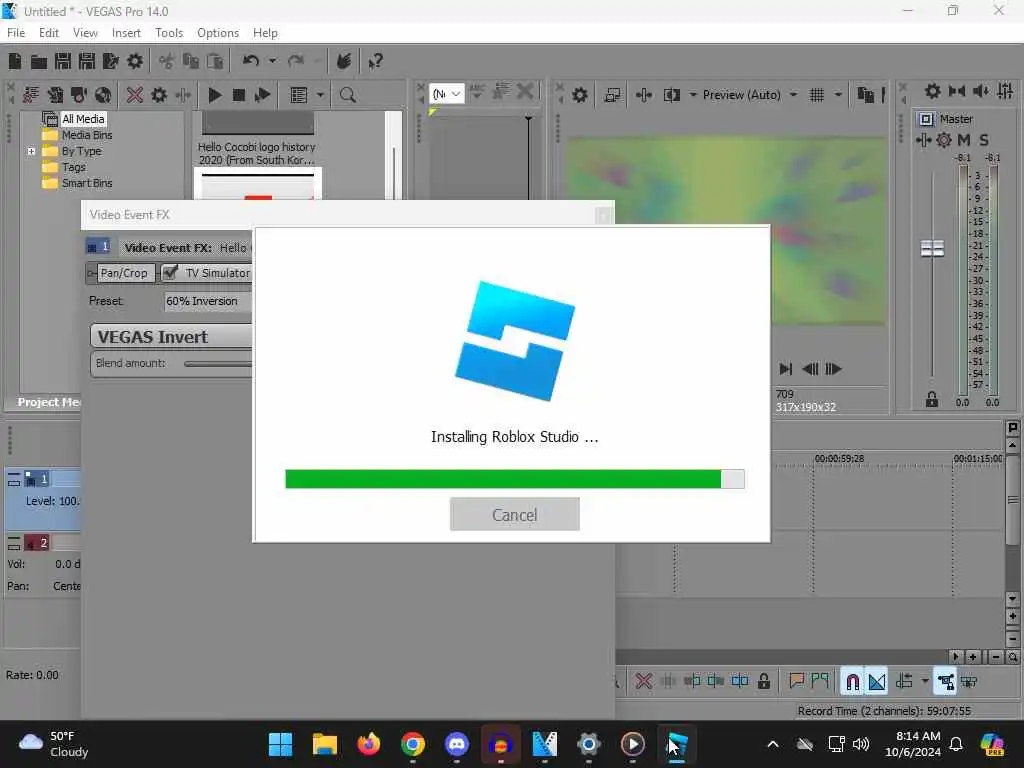This screenshot has width=1024, height=768.
Task: Open the Edit menu
Action: [48, 33]
